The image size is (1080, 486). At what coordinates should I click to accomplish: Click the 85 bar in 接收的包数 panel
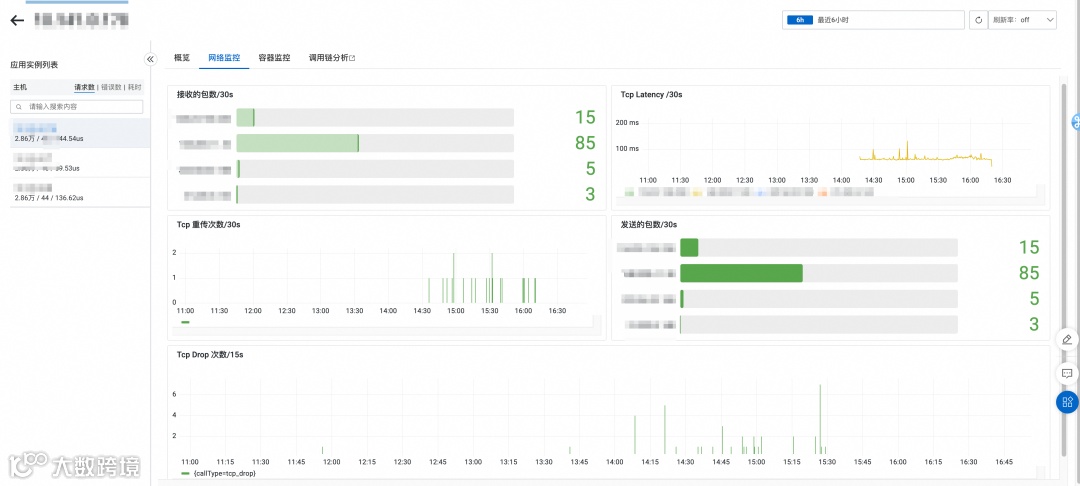tap(298, 143)
